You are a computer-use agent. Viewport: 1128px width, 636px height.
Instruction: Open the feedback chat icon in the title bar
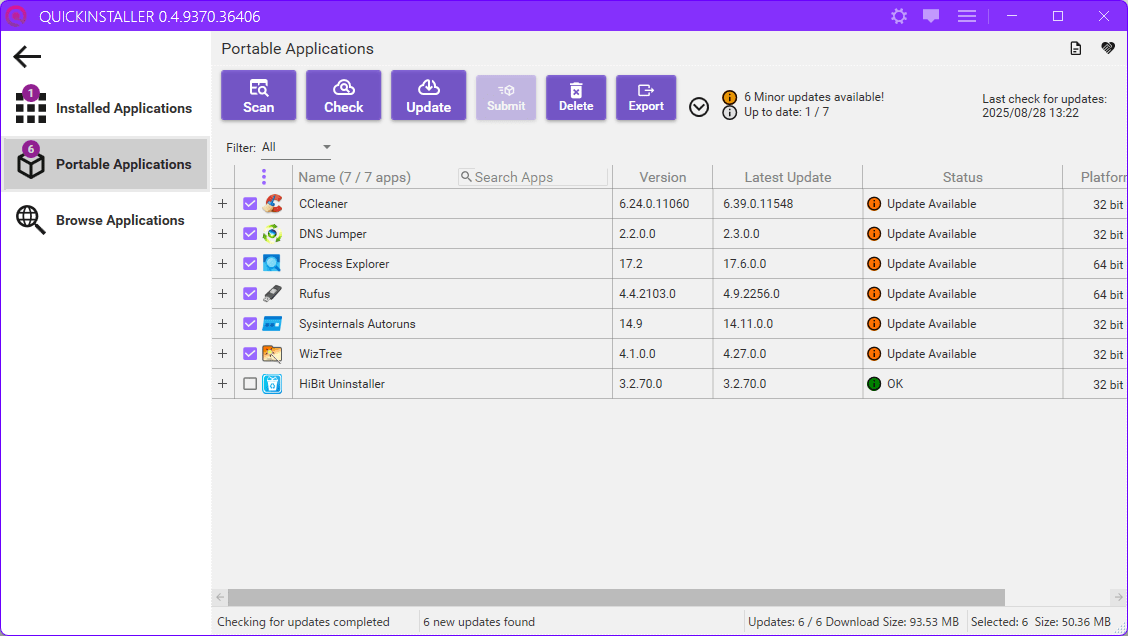coord(931,16)
